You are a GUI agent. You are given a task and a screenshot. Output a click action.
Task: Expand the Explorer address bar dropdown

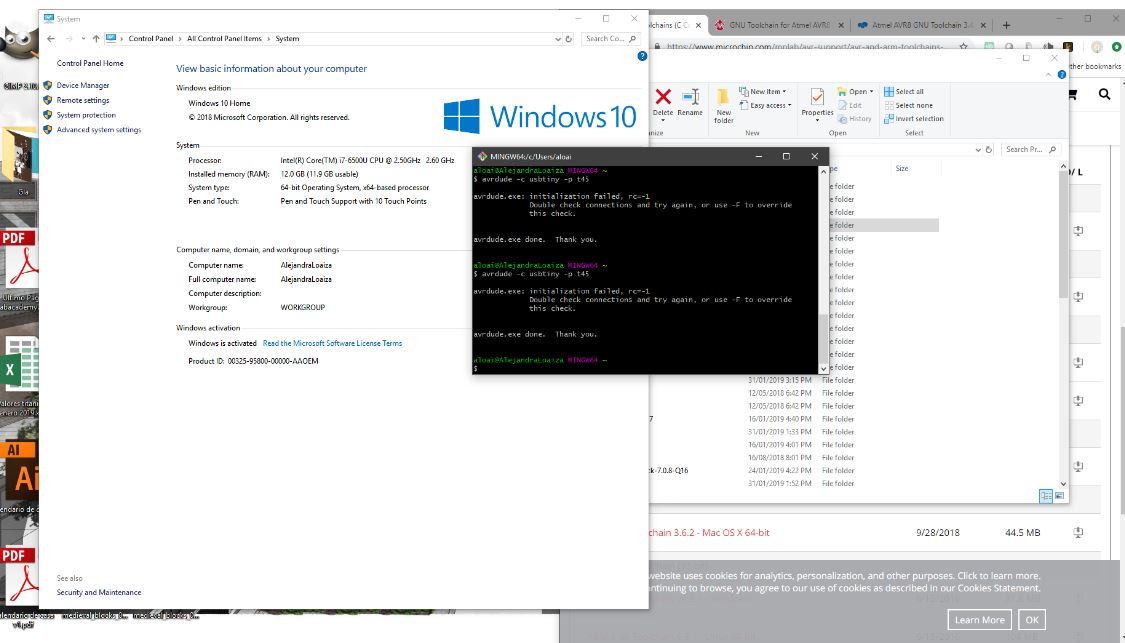point(977,149)
